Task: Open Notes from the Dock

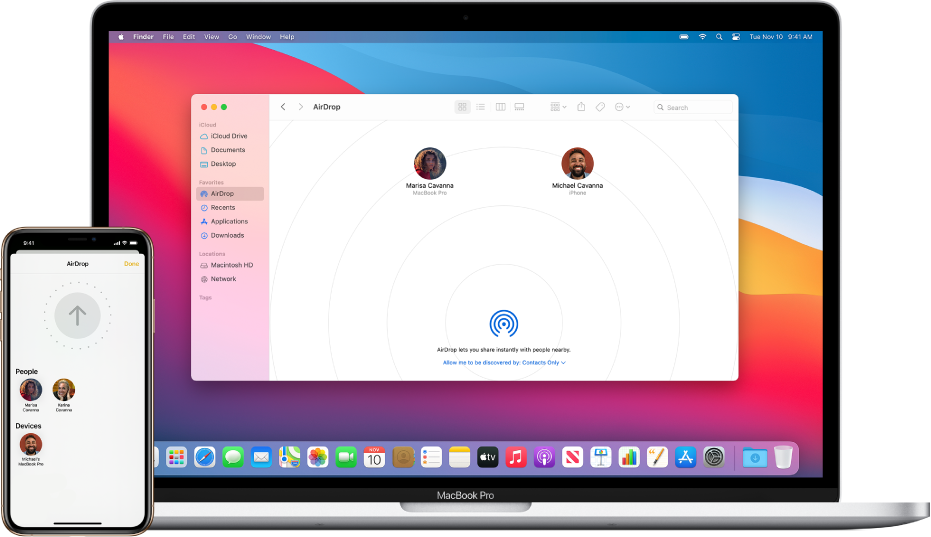Action: [x=460, y=457]
